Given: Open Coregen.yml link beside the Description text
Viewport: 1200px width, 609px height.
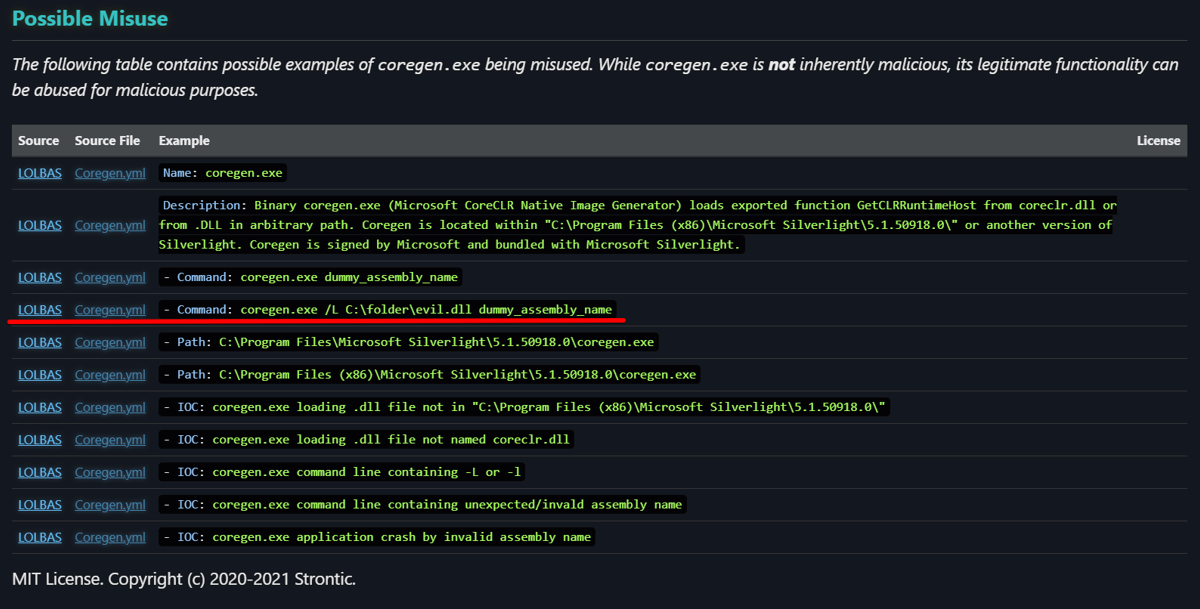Looking at the screenshot, I should tap(110, 225).
